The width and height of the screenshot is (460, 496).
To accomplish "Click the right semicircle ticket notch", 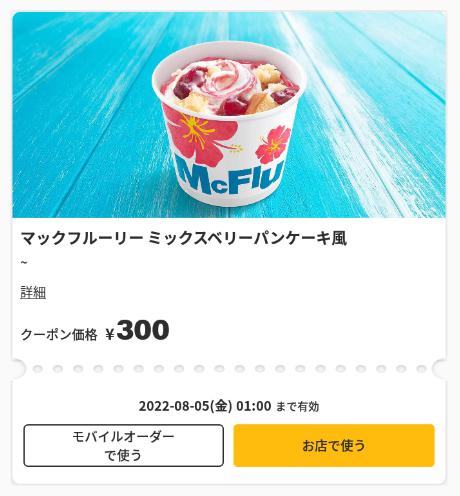I will tap(439, 369).
